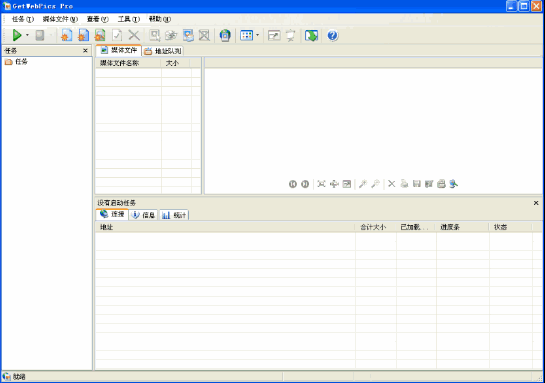This screenshot has height=383, width=545.
Task: Click the second magnifier (zoom out) in viewer toolbar
Action: 375,184
